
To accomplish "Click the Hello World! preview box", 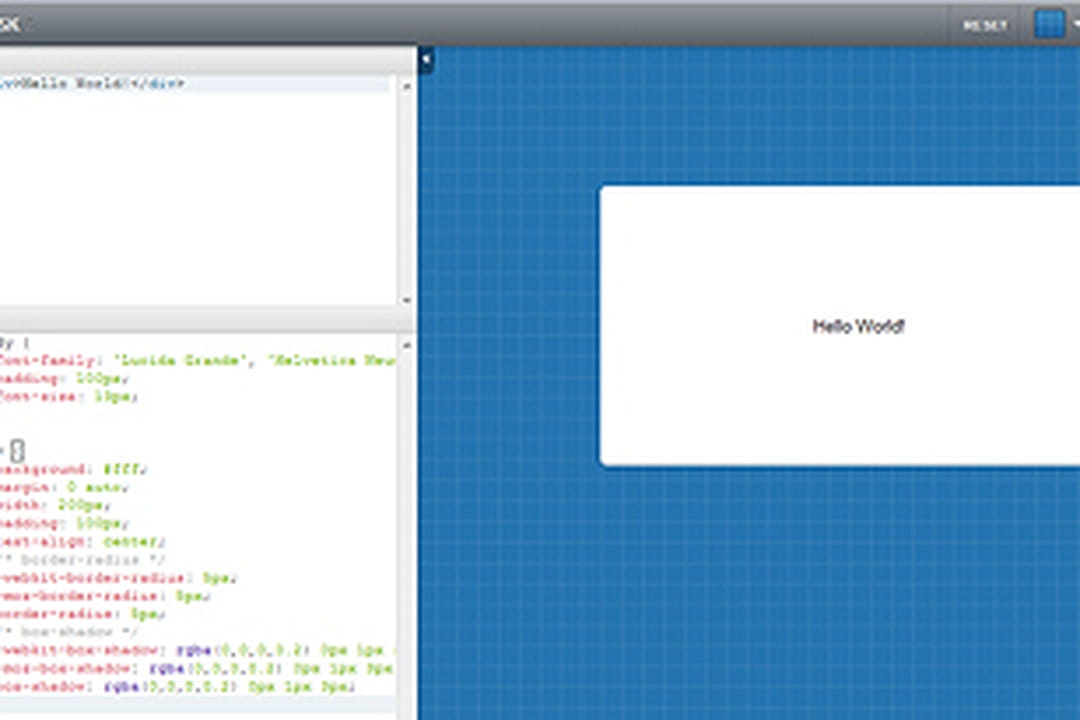I will [x=858, y=324].
